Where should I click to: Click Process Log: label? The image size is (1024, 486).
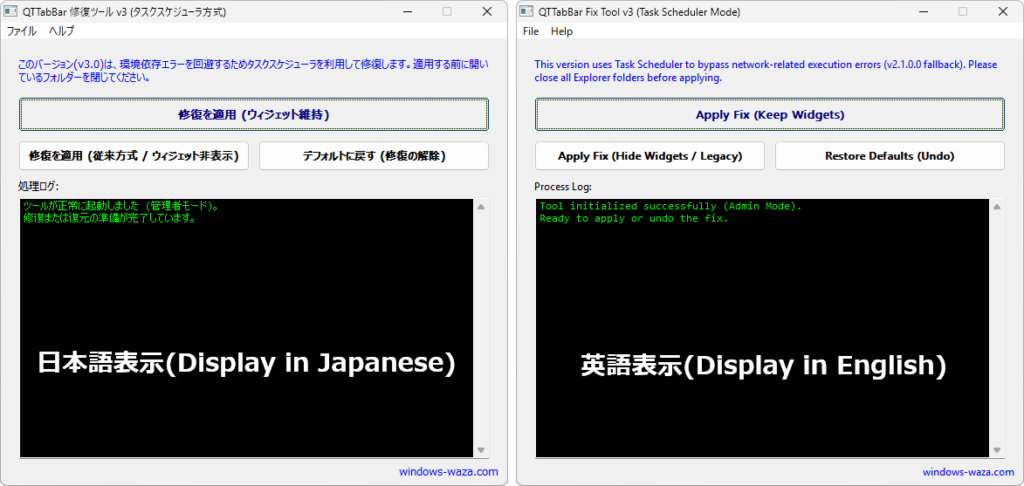(562, 187)
